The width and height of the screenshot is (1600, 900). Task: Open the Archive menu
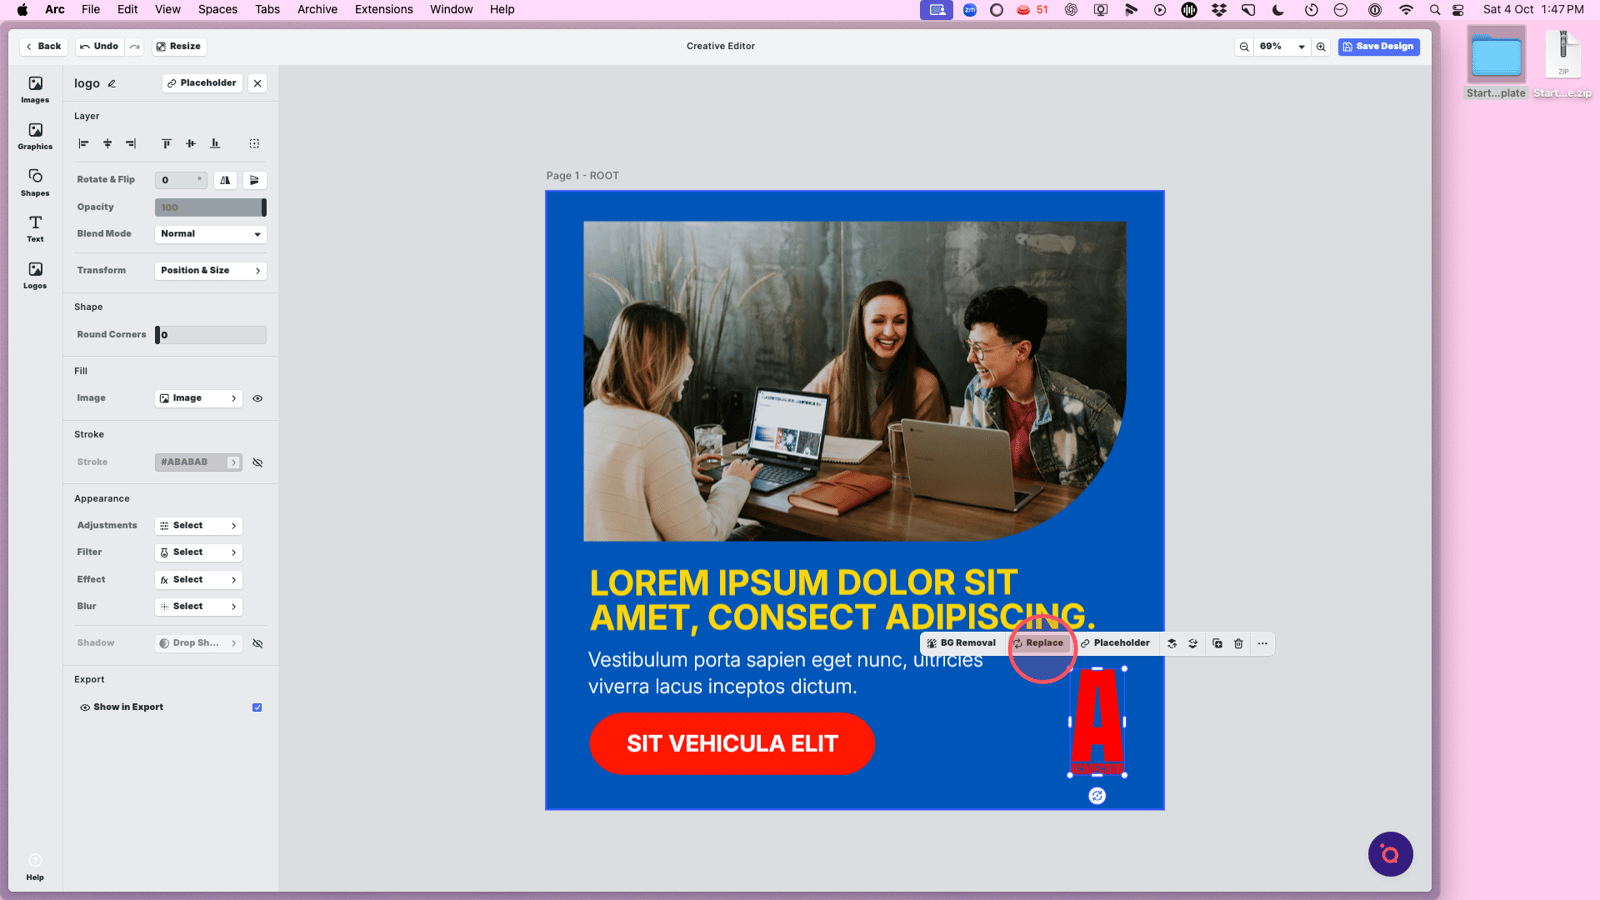(x=317, y=10)
